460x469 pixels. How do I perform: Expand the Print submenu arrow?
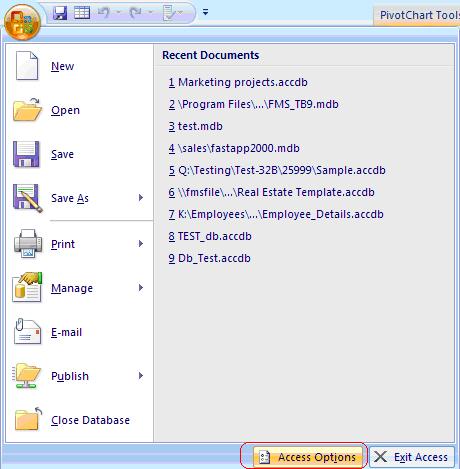tap(141, 244)
